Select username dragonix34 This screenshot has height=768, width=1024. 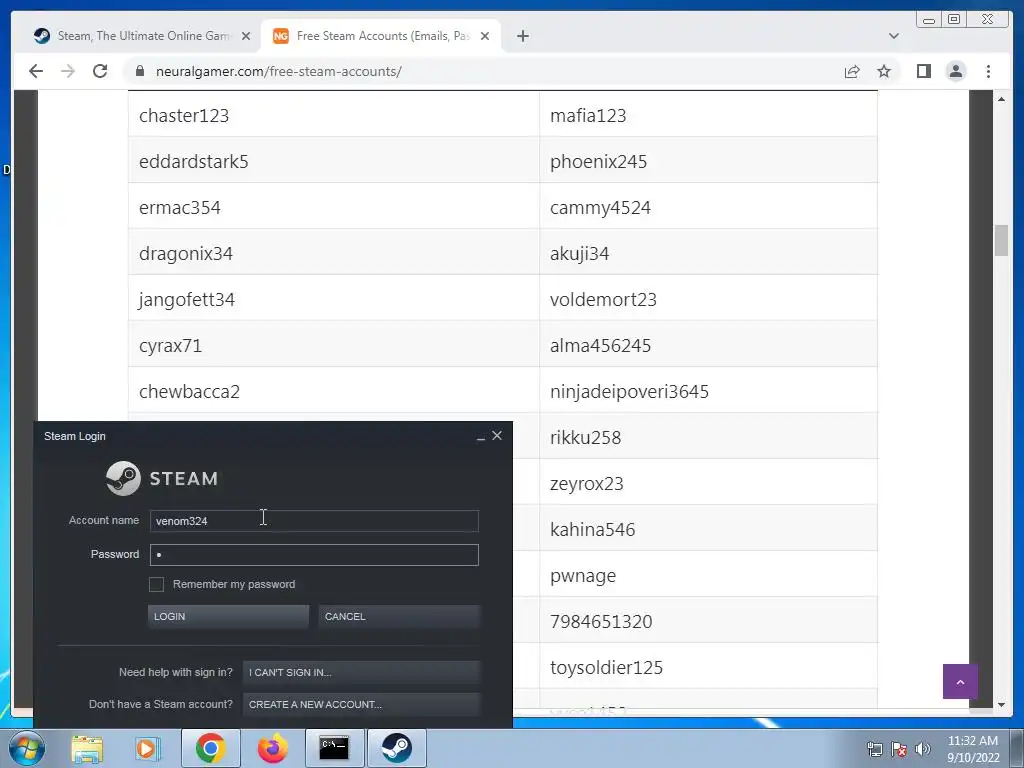[186, 253]
